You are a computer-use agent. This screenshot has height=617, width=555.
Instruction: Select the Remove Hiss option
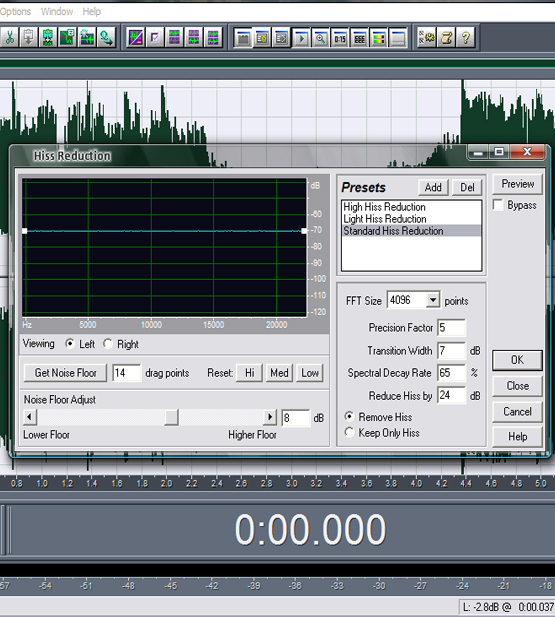349,417
